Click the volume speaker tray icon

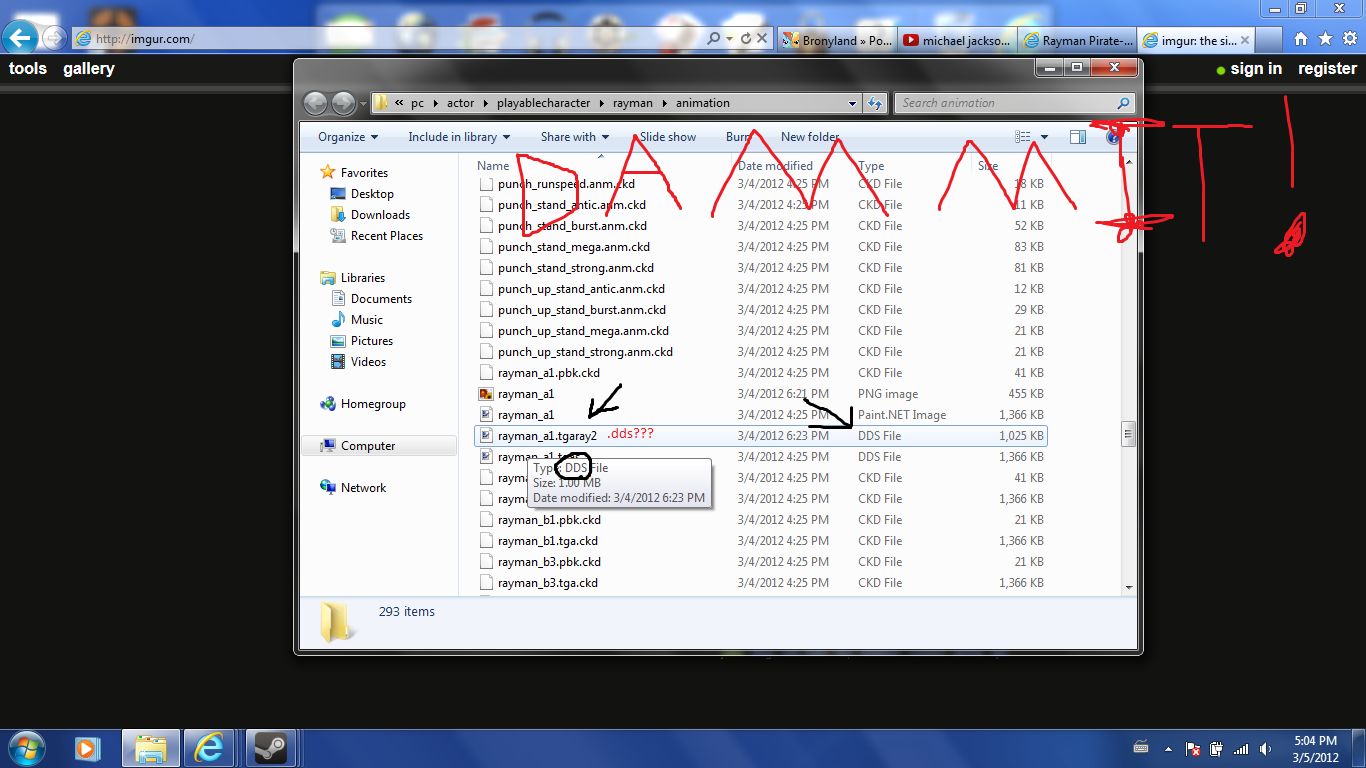(1266, 748)
